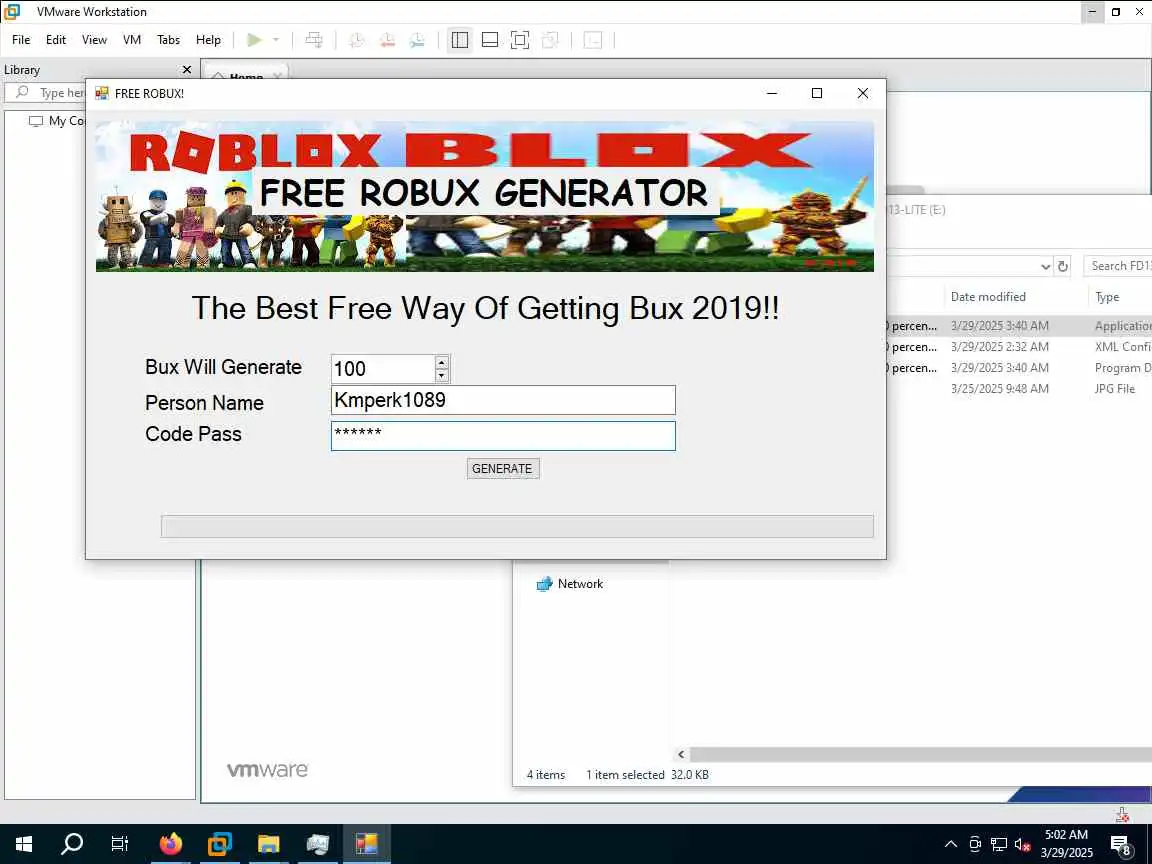Image resolution: width=1152 pixels, height=864 pixels.
Task: Click Send Ctrl+Alt+Del toolbar icon
Action: click(314, 40)
